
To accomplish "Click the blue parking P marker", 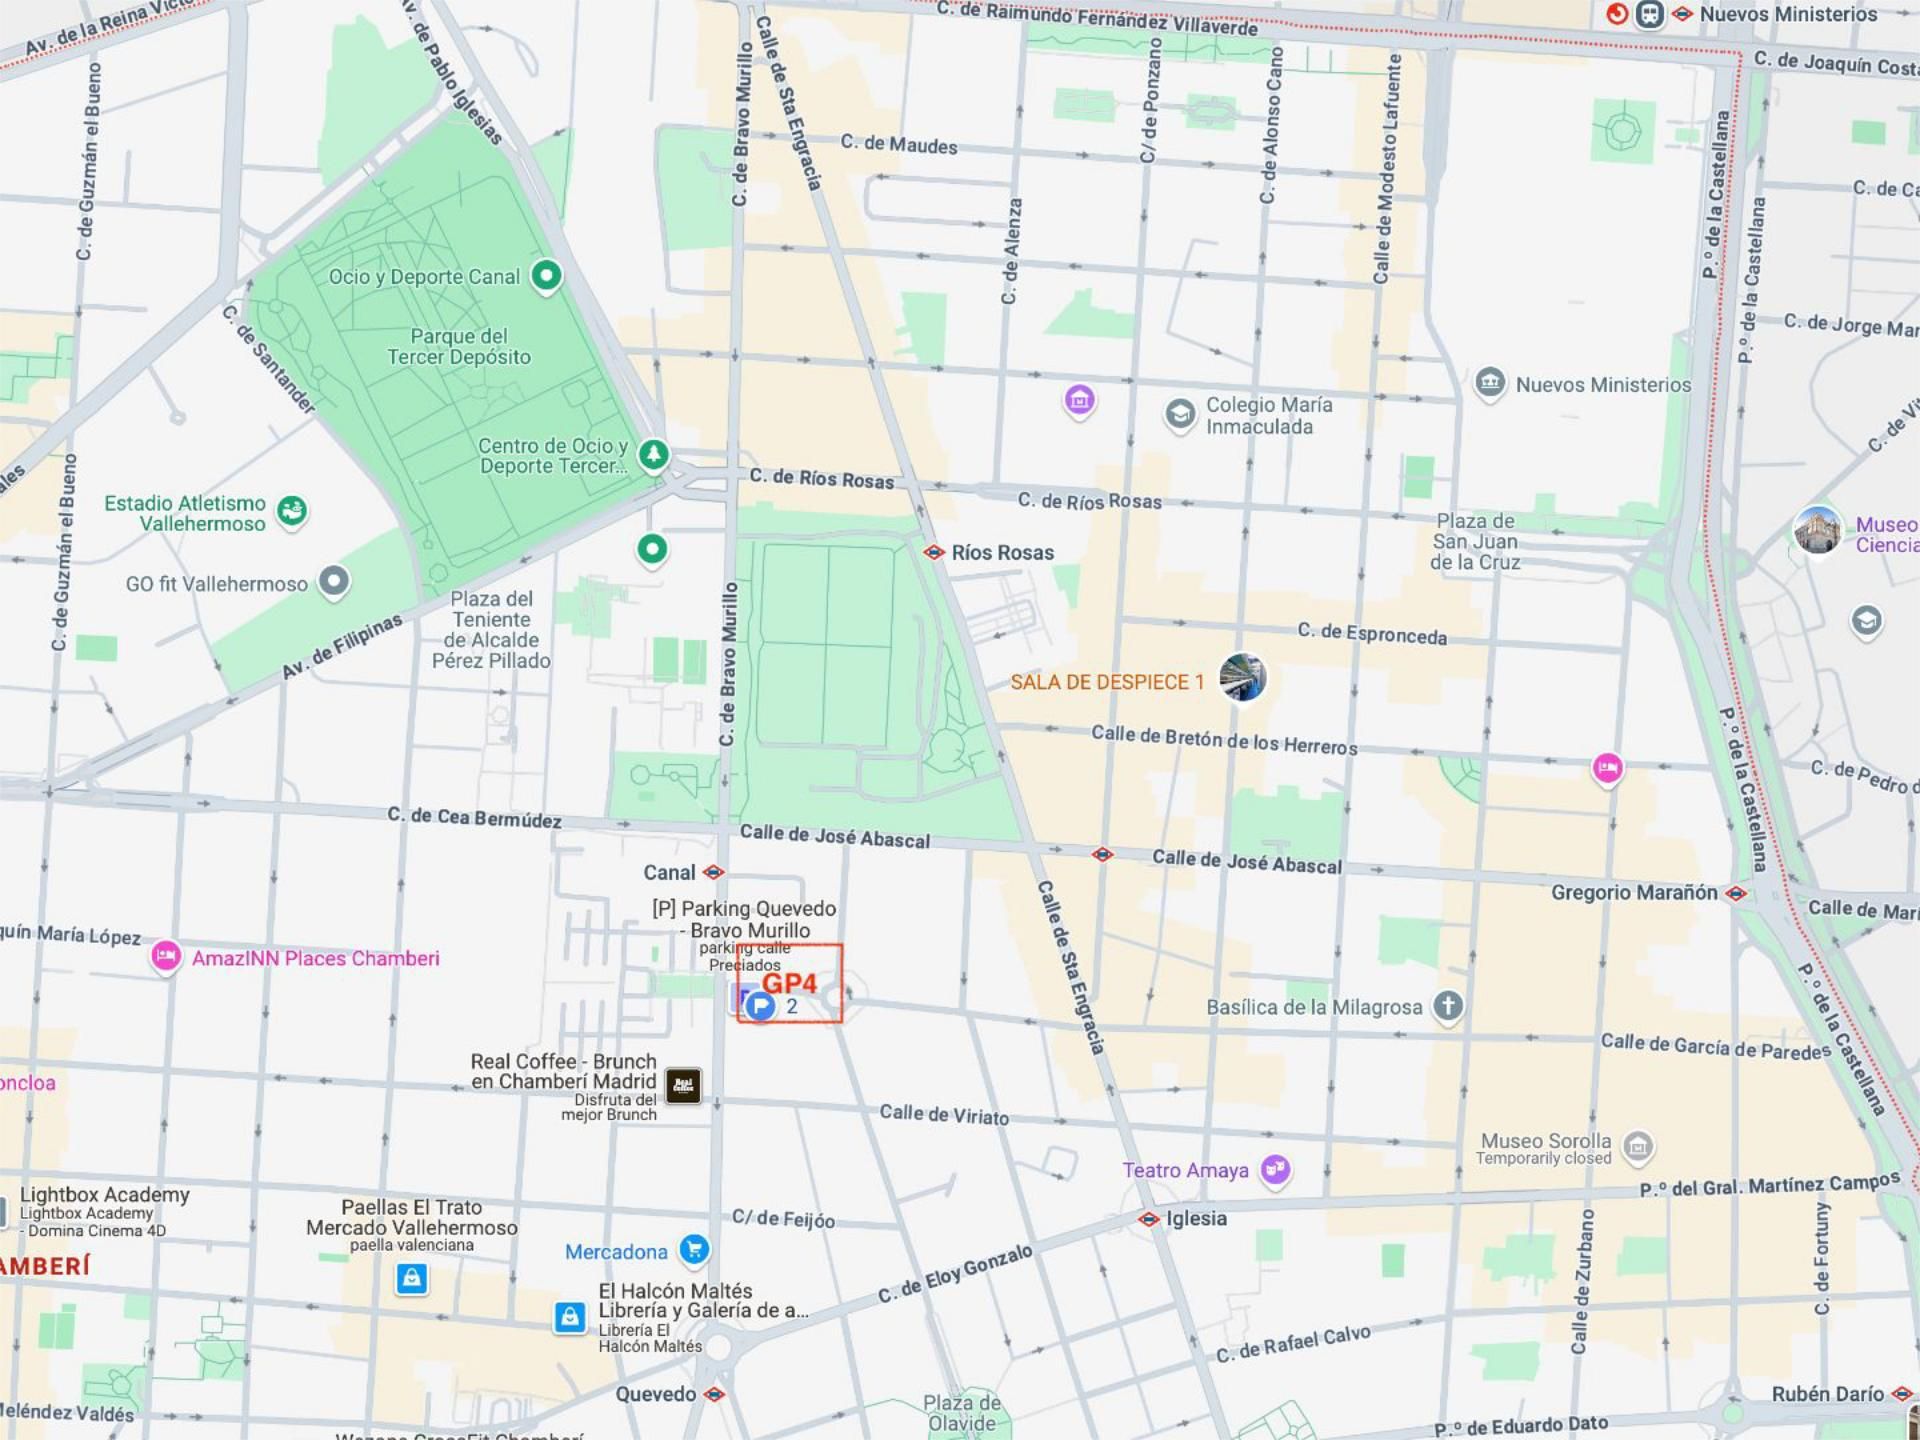I will tap(761, 1006).
